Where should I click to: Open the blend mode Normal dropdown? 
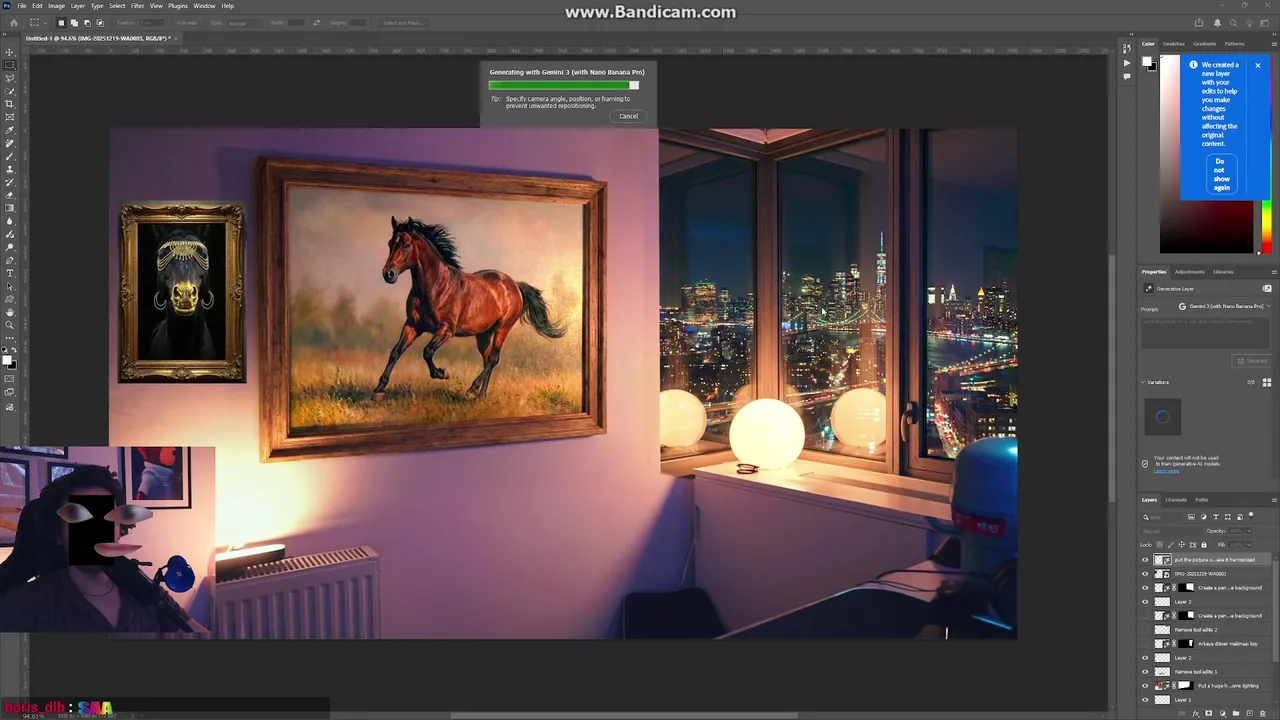tap(1172, 531)
